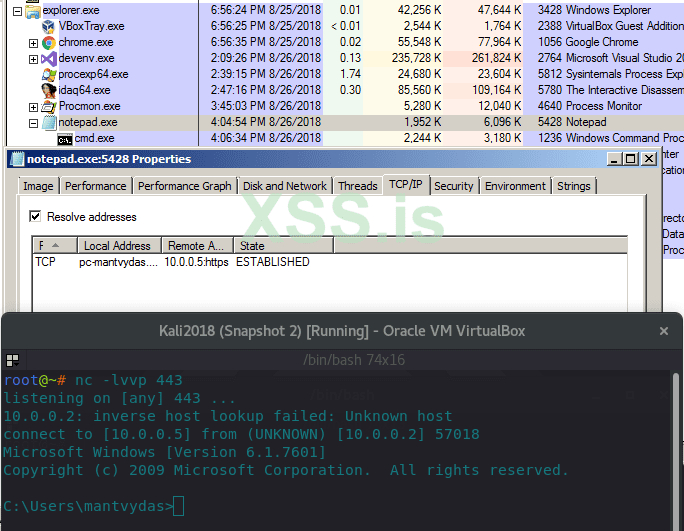
Task: Open the Image tab
Action: point(38,186)
